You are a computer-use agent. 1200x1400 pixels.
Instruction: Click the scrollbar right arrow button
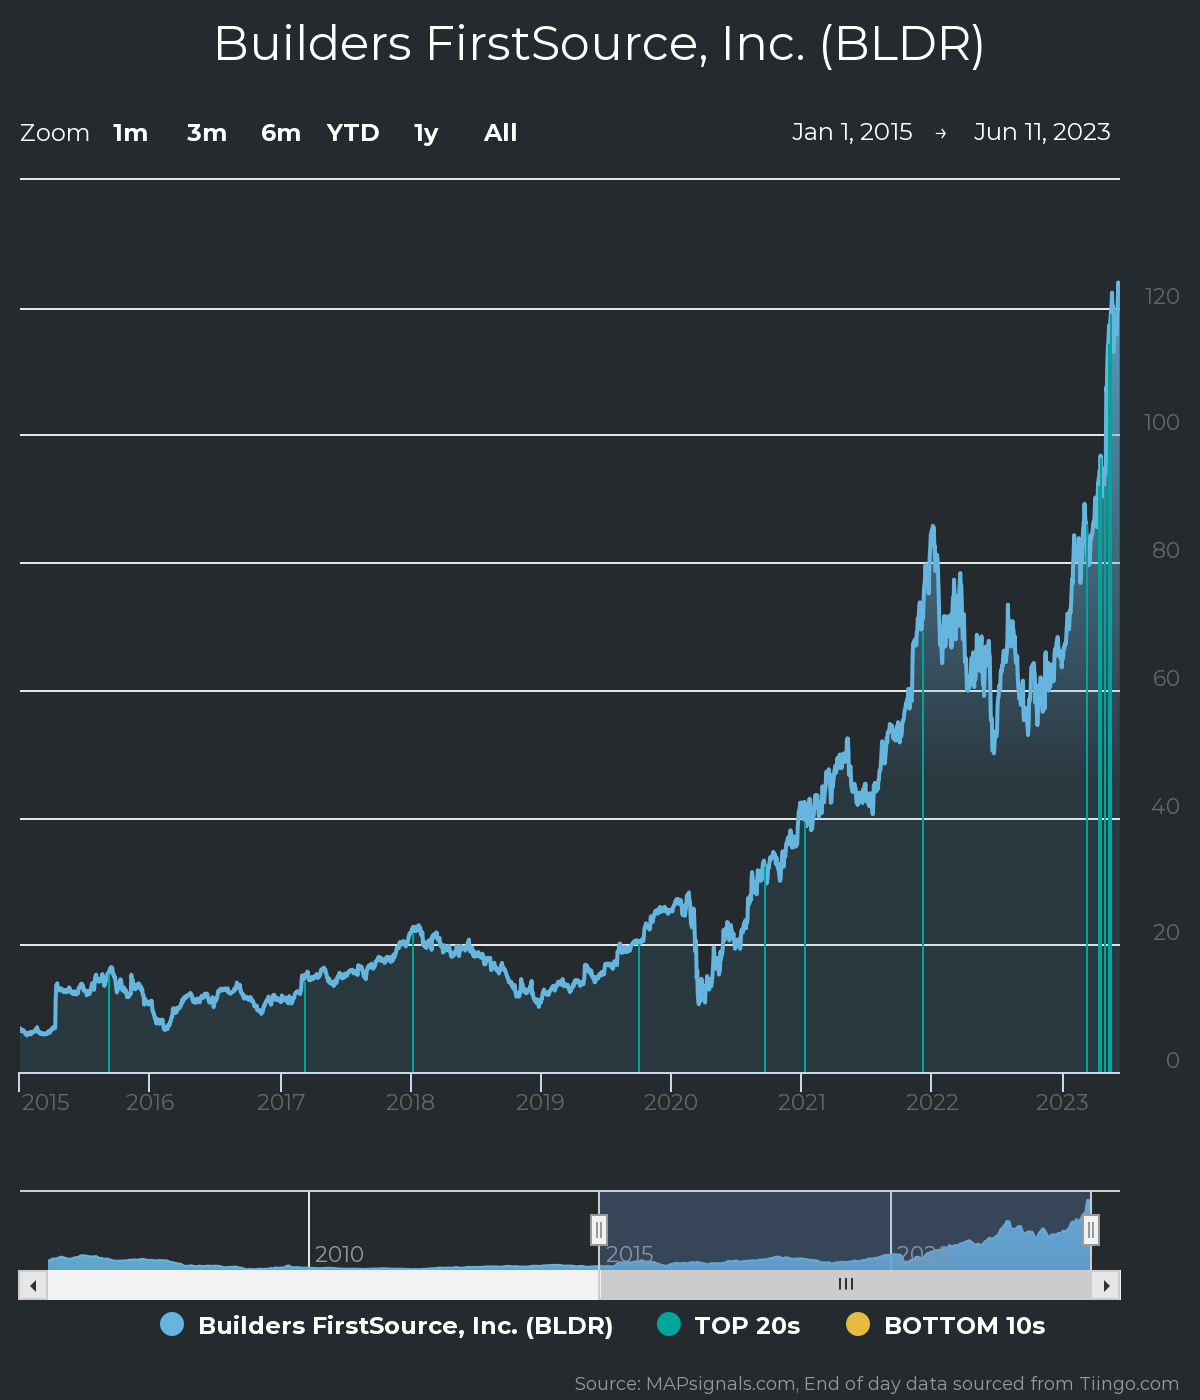[1106, 1285]
